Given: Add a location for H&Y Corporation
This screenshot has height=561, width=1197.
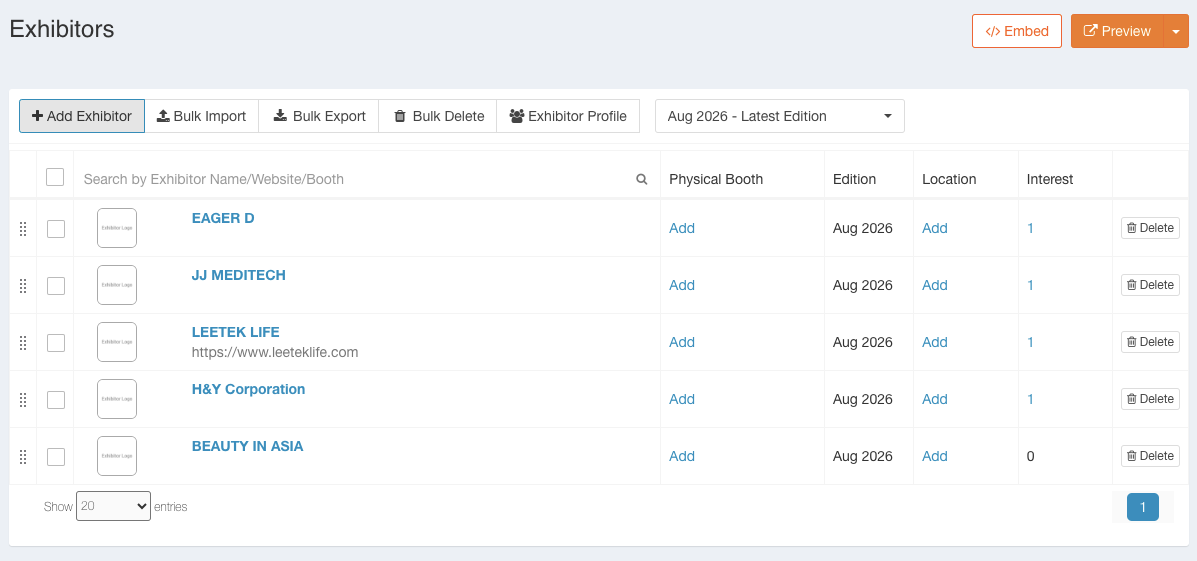Looking at the screenshot, I should [934, 399].
